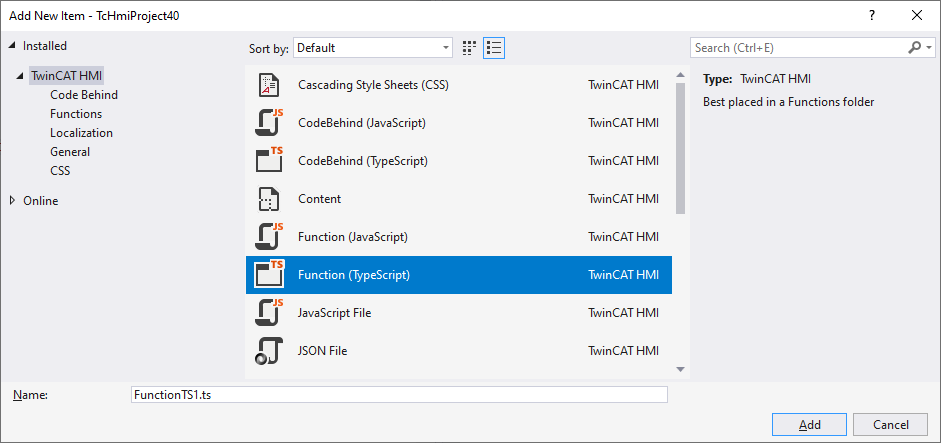Collapse the TwinCAT HMI tree node

22,76
